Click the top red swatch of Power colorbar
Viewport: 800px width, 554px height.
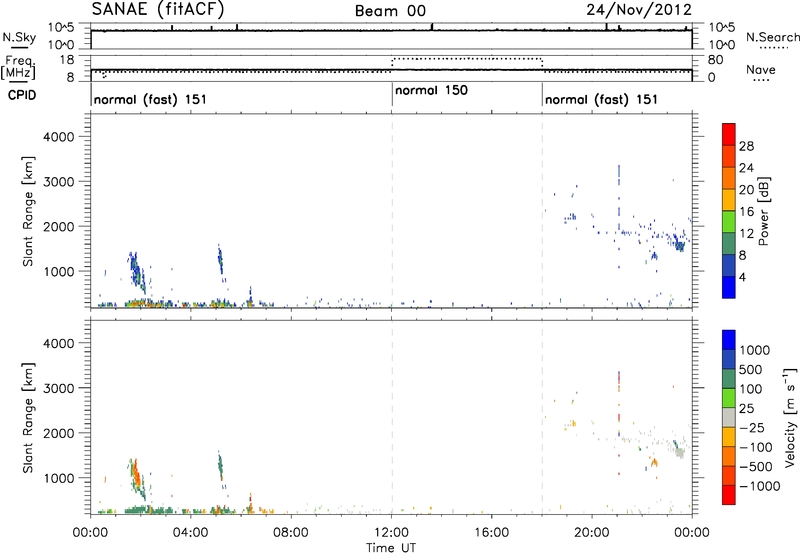pyautogui.click(x=729, y=135)
